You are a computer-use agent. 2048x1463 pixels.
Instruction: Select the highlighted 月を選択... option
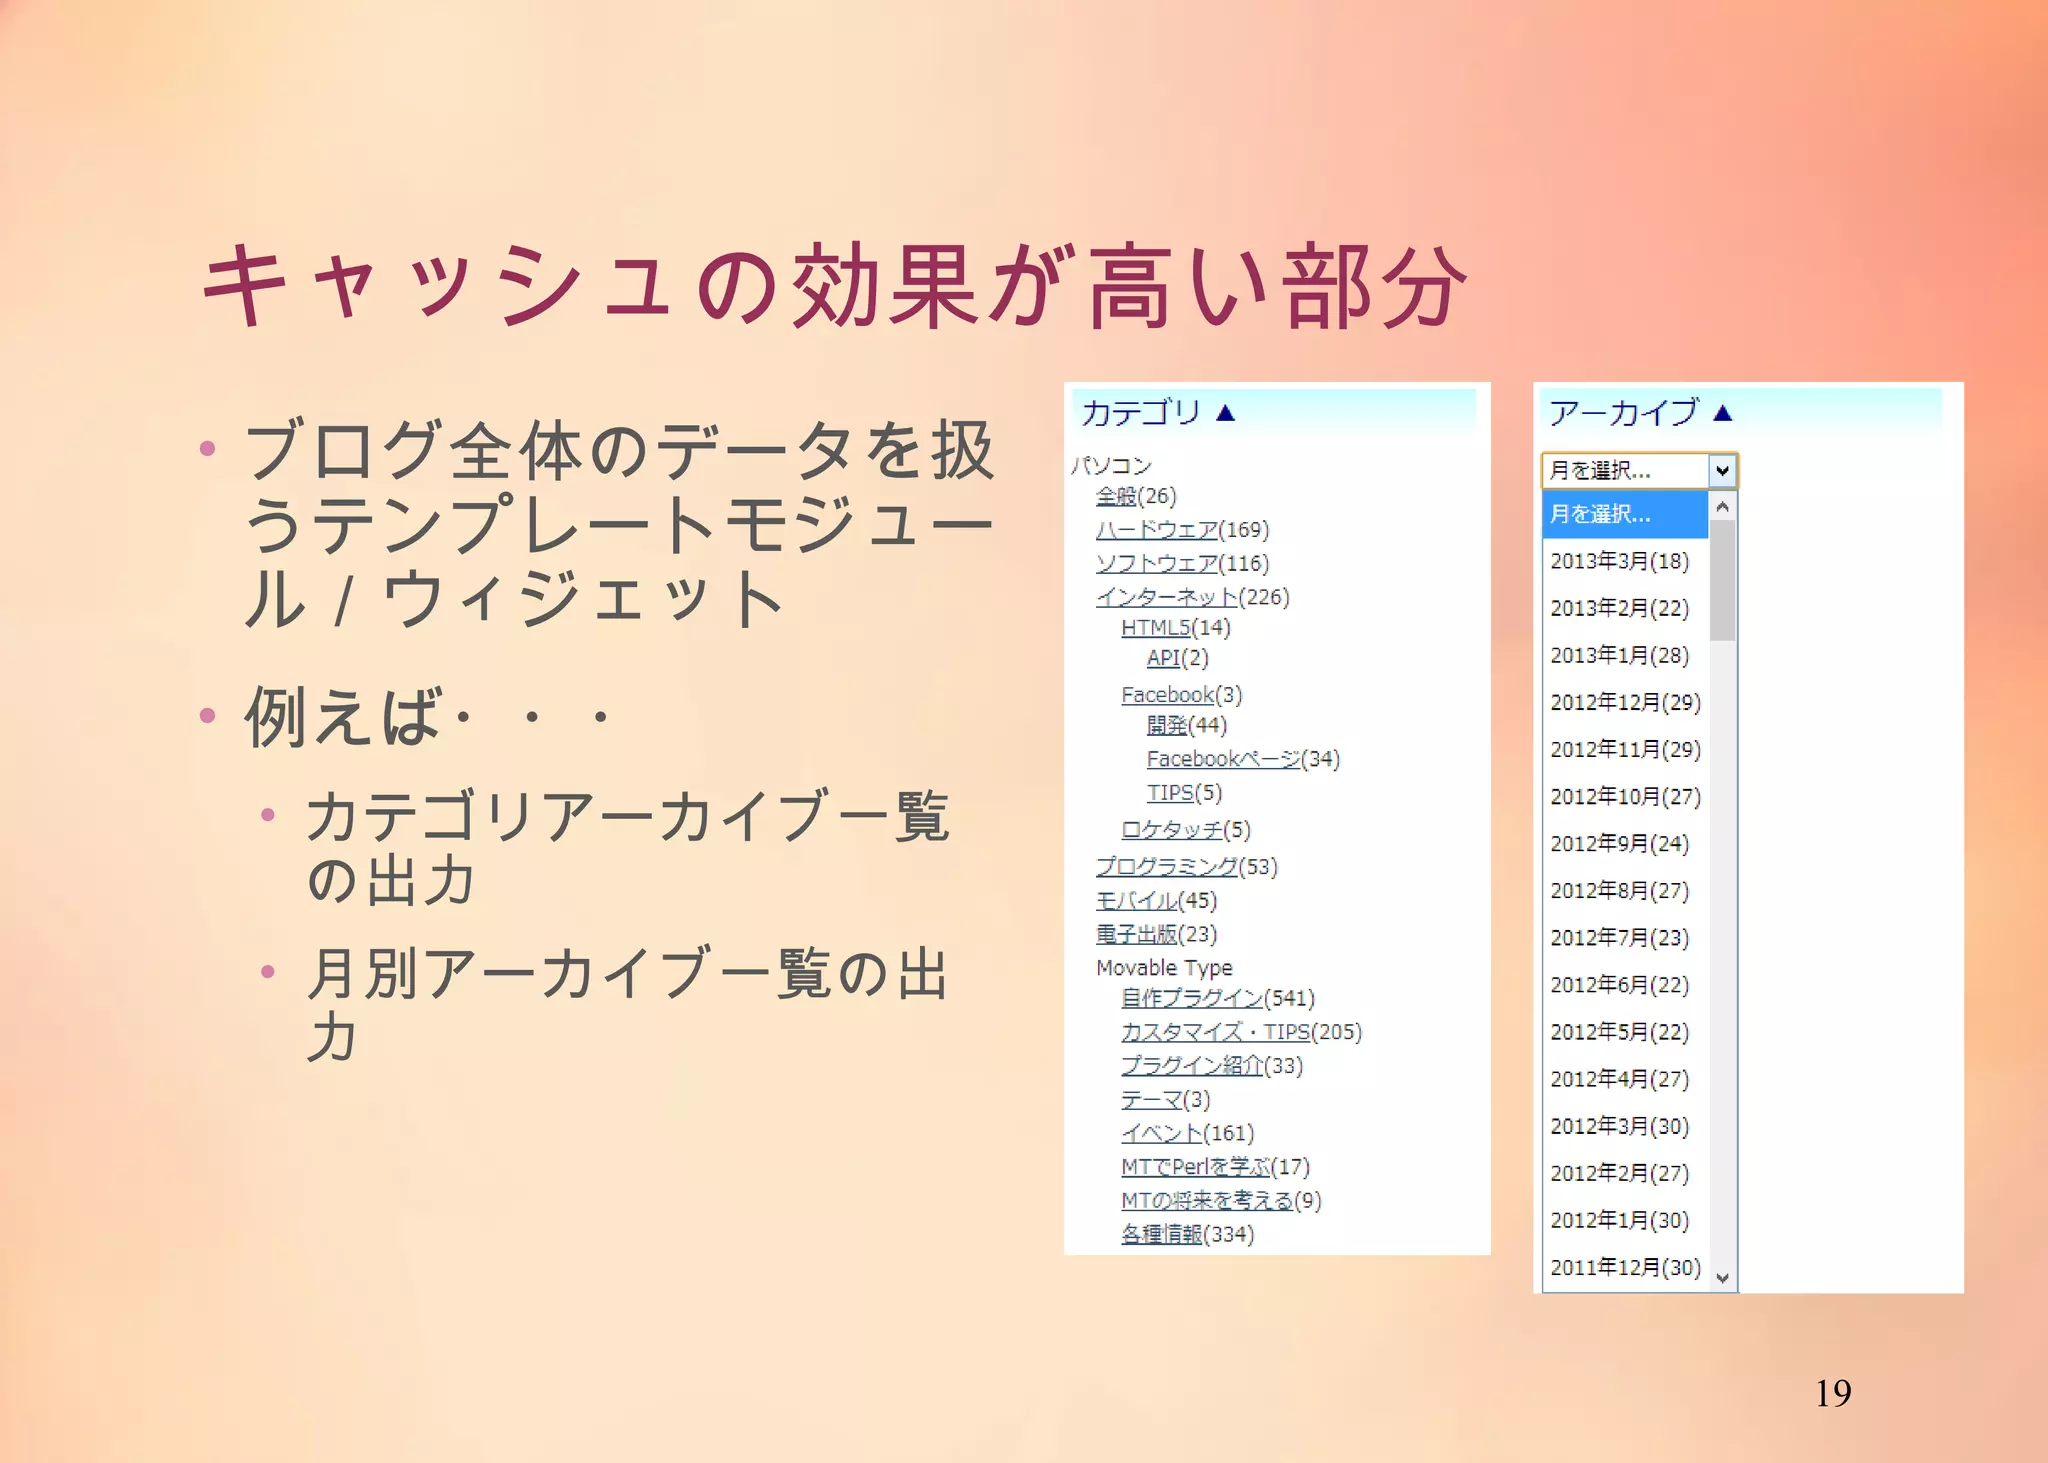point(1625,514)
